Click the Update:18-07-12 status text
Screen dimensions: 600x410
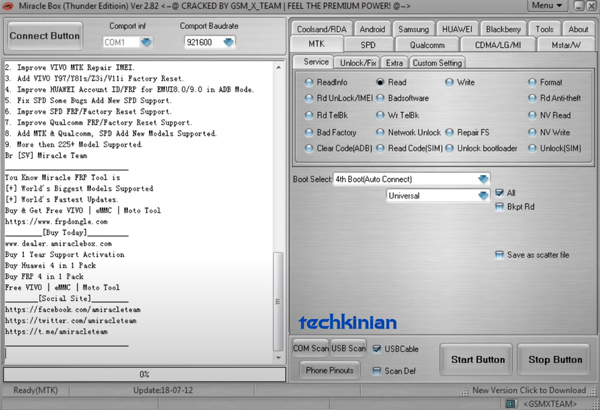pos(163,390)
